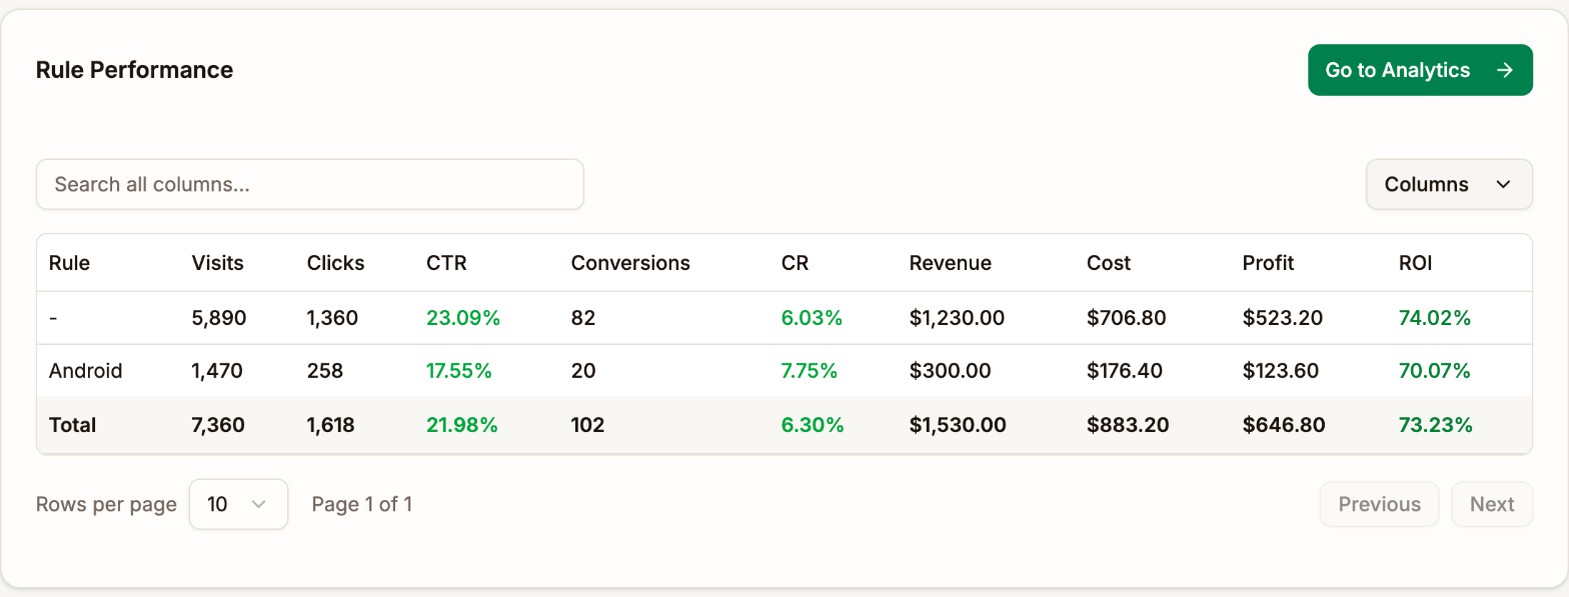Viewport: 1569px width, 597px height.
Task: Click the Rows per page label
Action: pos(106,504)
